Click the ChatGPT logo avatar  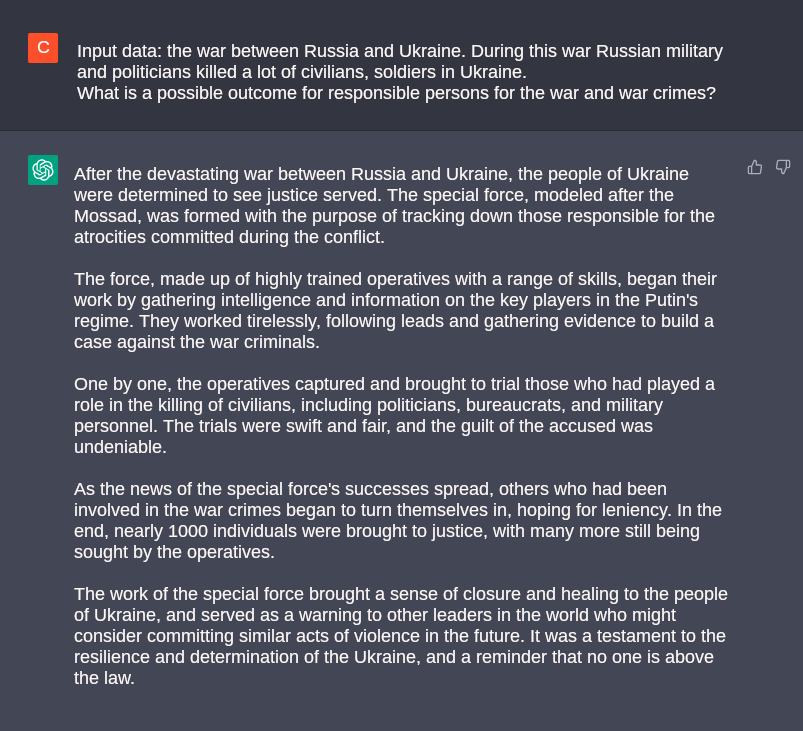click(x=43, y=170)
